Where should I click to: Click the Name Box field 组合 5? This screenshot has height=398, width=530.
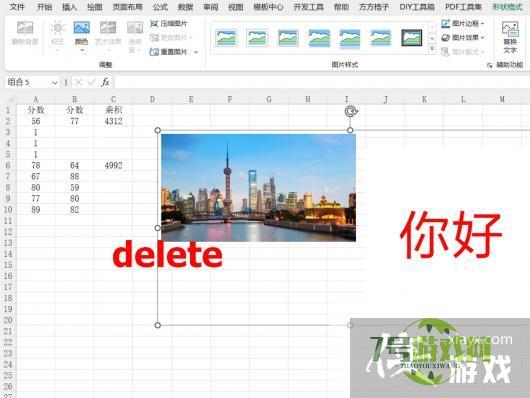tap(28, 82)
